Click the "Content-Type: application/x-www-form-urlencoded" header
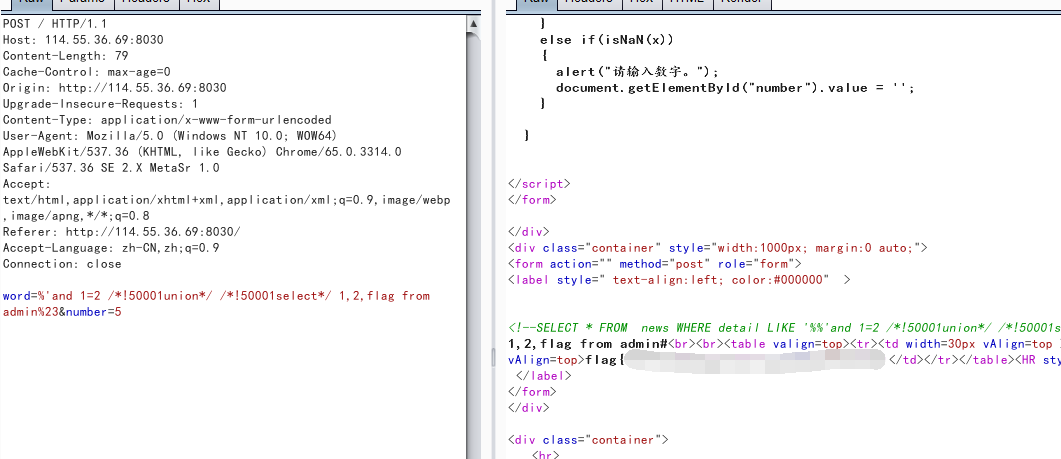 point(167,120)
